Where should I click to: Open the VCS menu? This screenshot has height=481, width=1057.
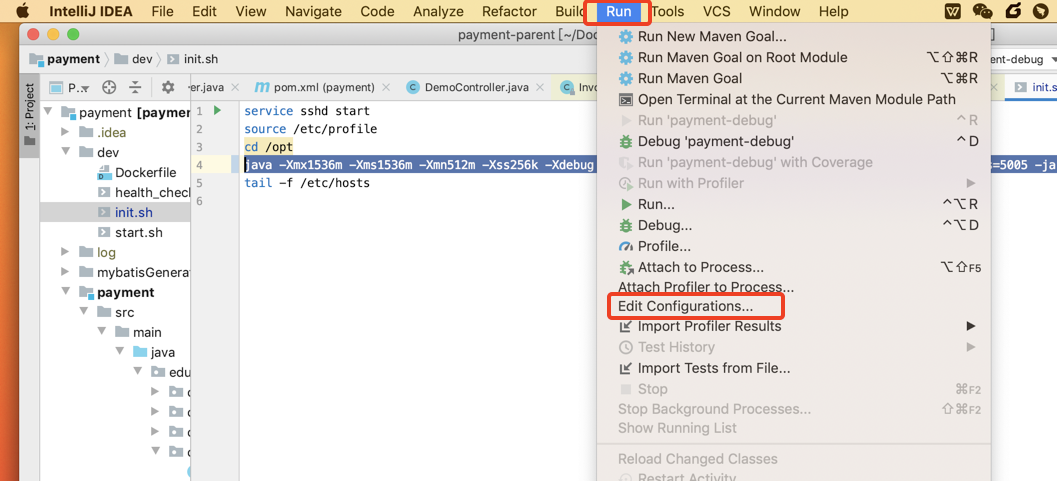tap(717, 11)
